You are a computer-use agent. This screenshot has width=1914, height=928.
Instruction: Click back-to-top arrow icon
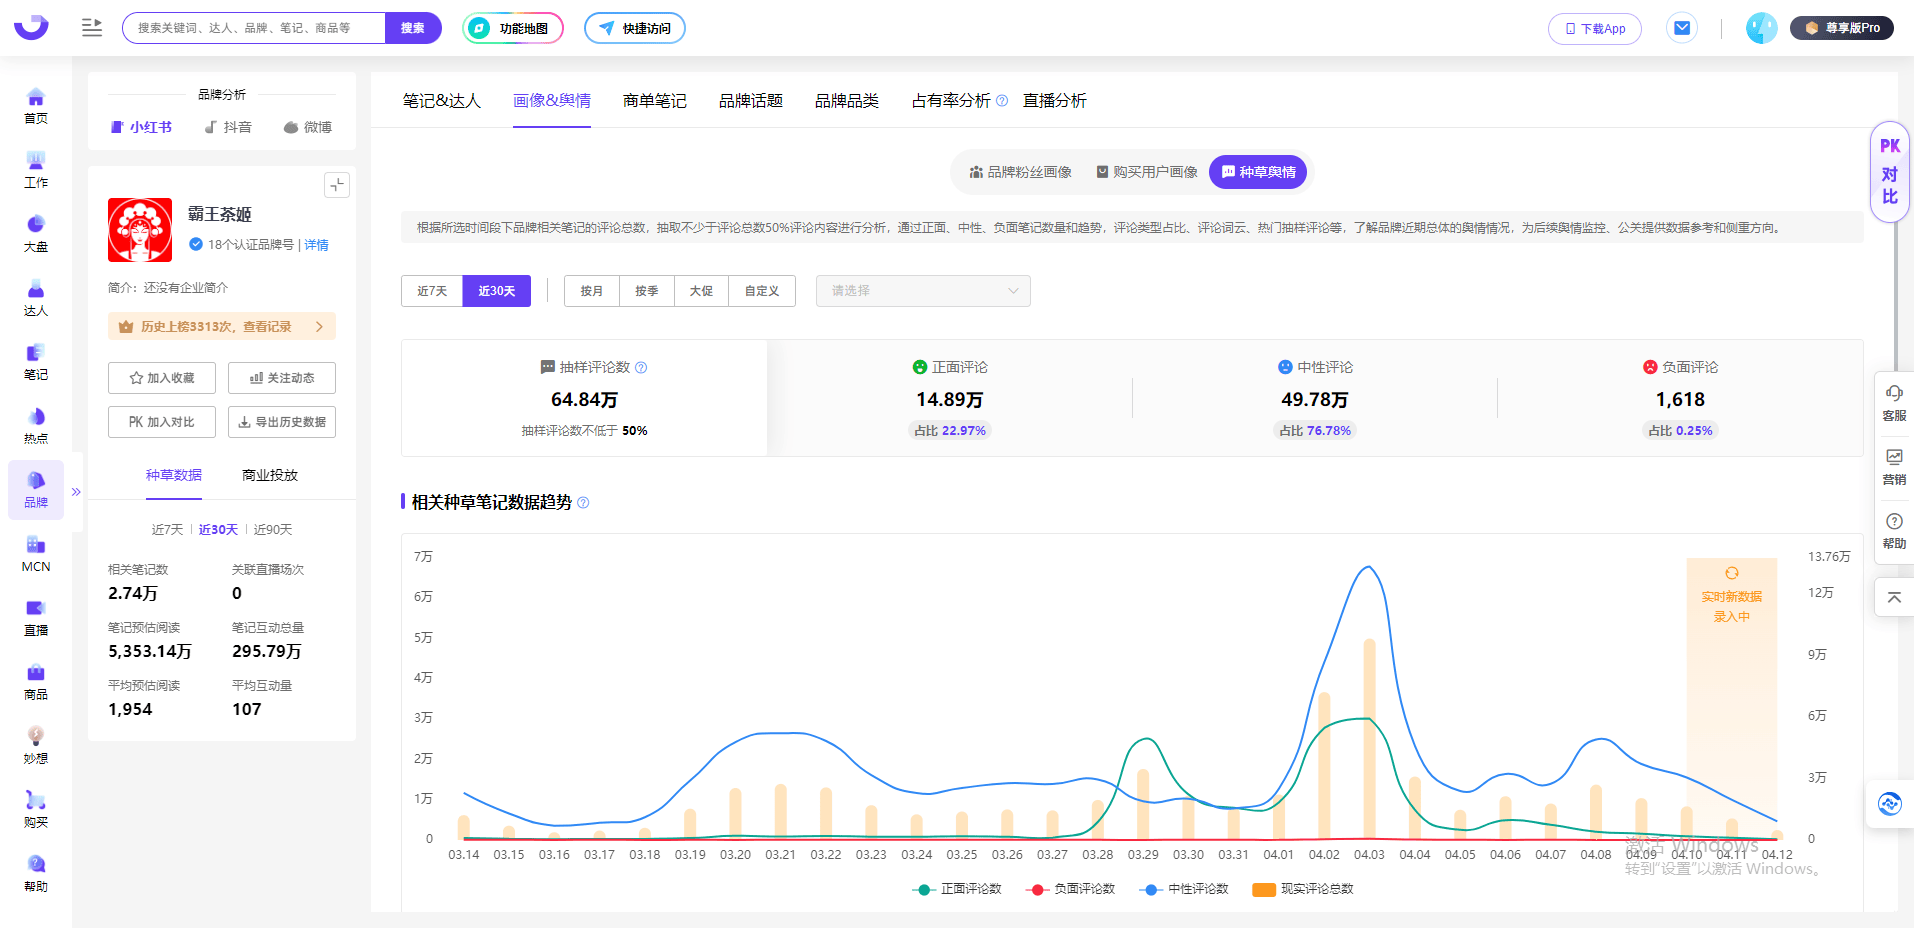pos(1894,597)
